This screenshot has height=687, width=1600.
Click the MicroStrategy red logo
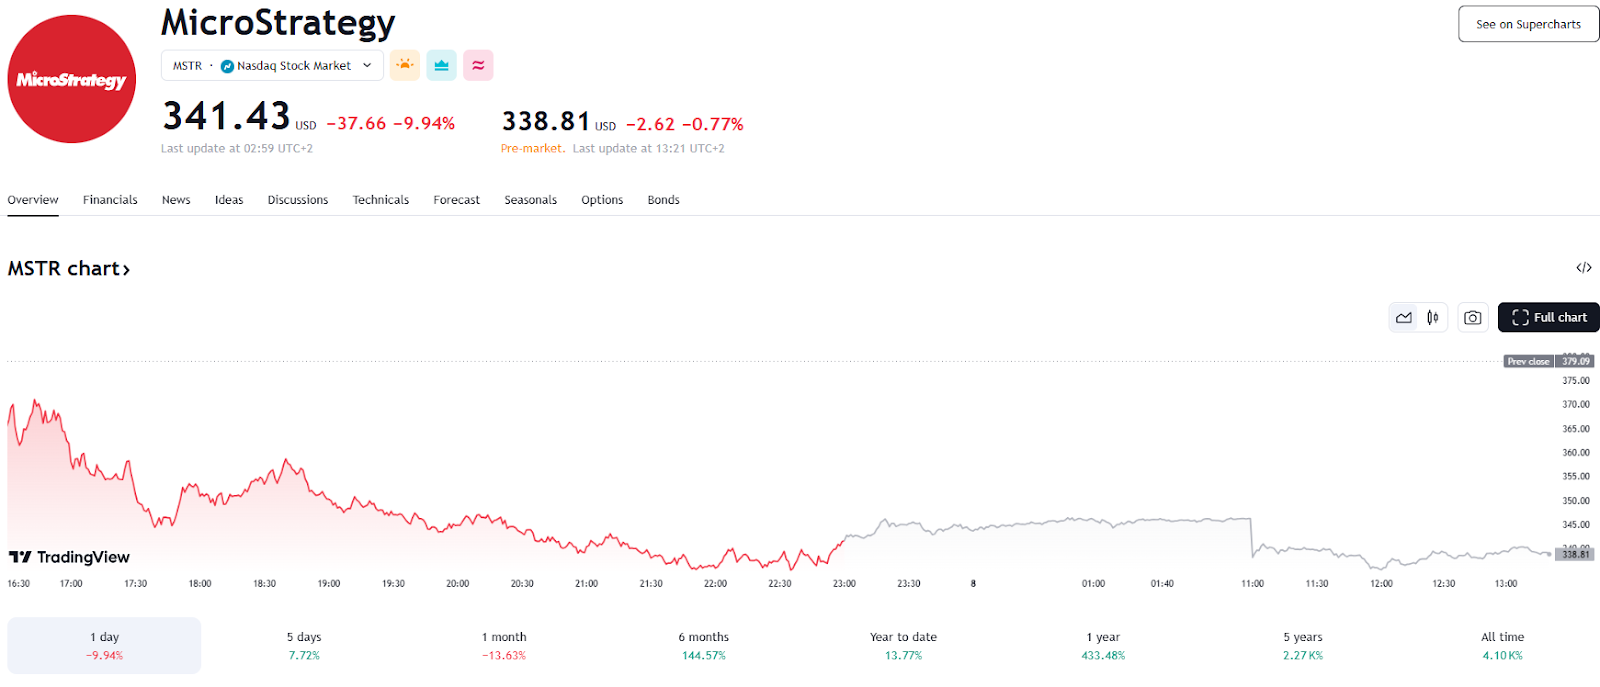click(72, 79)
